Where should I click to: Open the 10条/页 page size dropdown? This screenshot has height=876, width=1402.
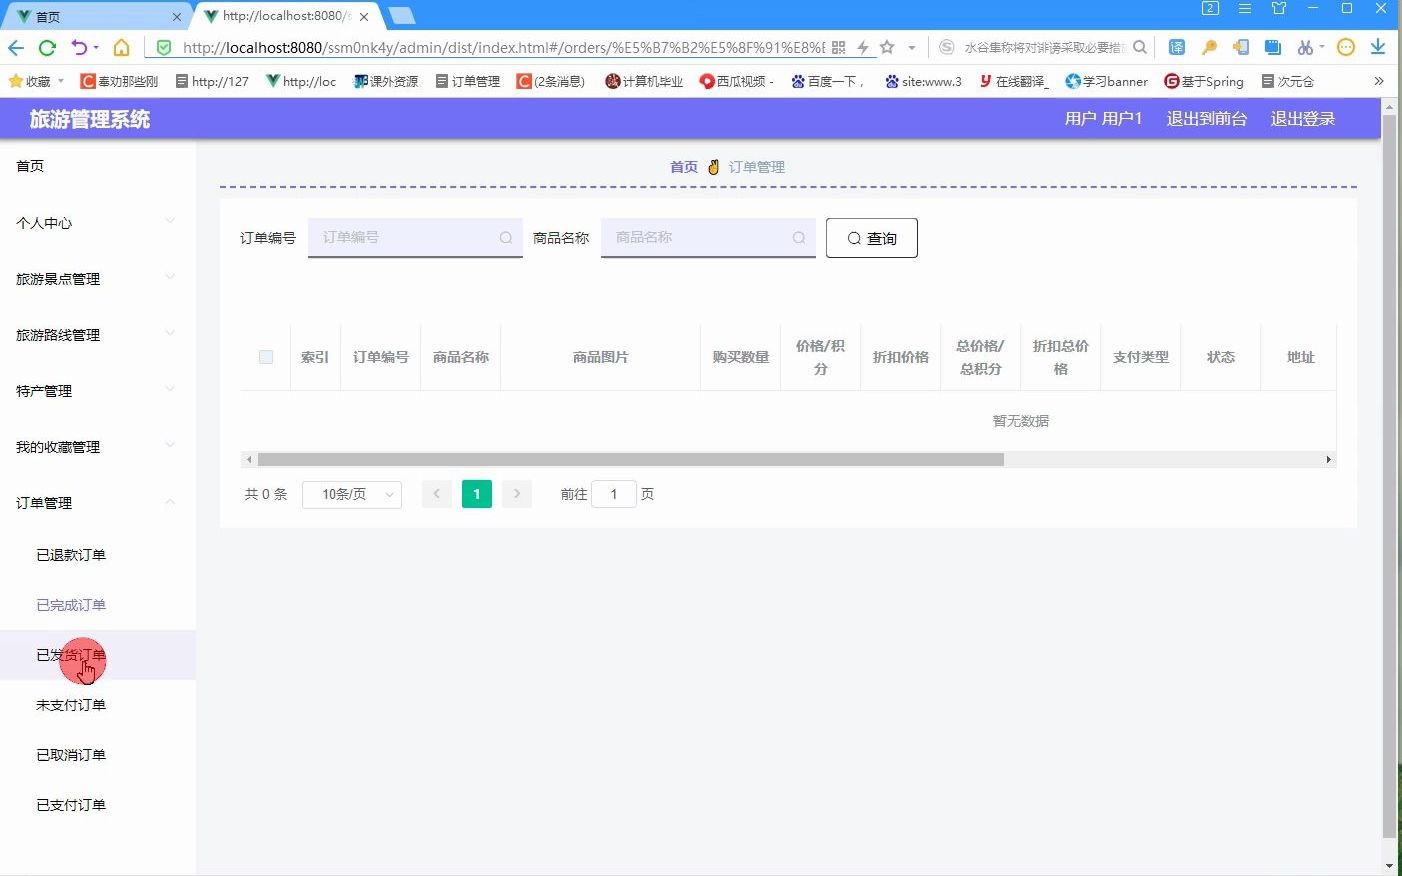[352, 494]
